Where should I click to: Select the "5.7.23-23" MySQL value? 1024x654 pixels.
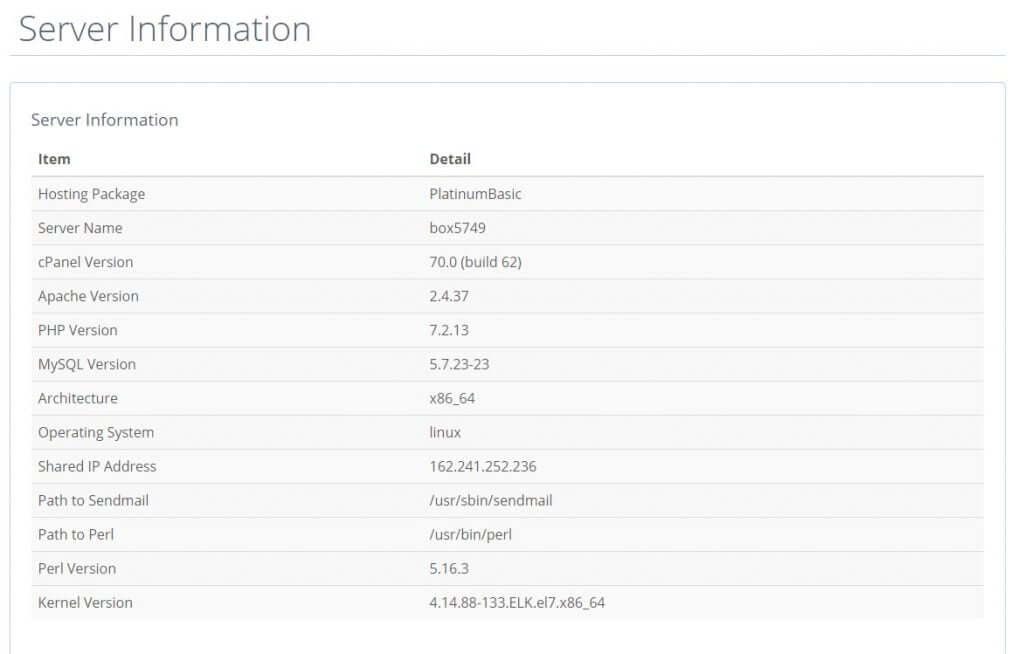[x=459, y=364]
